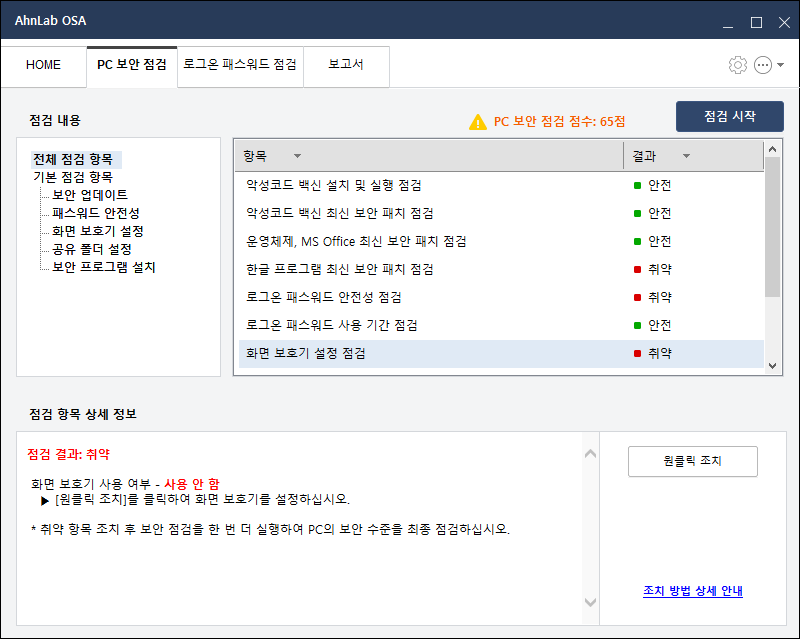Select row 화면 보호기 설정 점검
The width and height of the screenshot is (800, 639).
[x=501, y=353]
